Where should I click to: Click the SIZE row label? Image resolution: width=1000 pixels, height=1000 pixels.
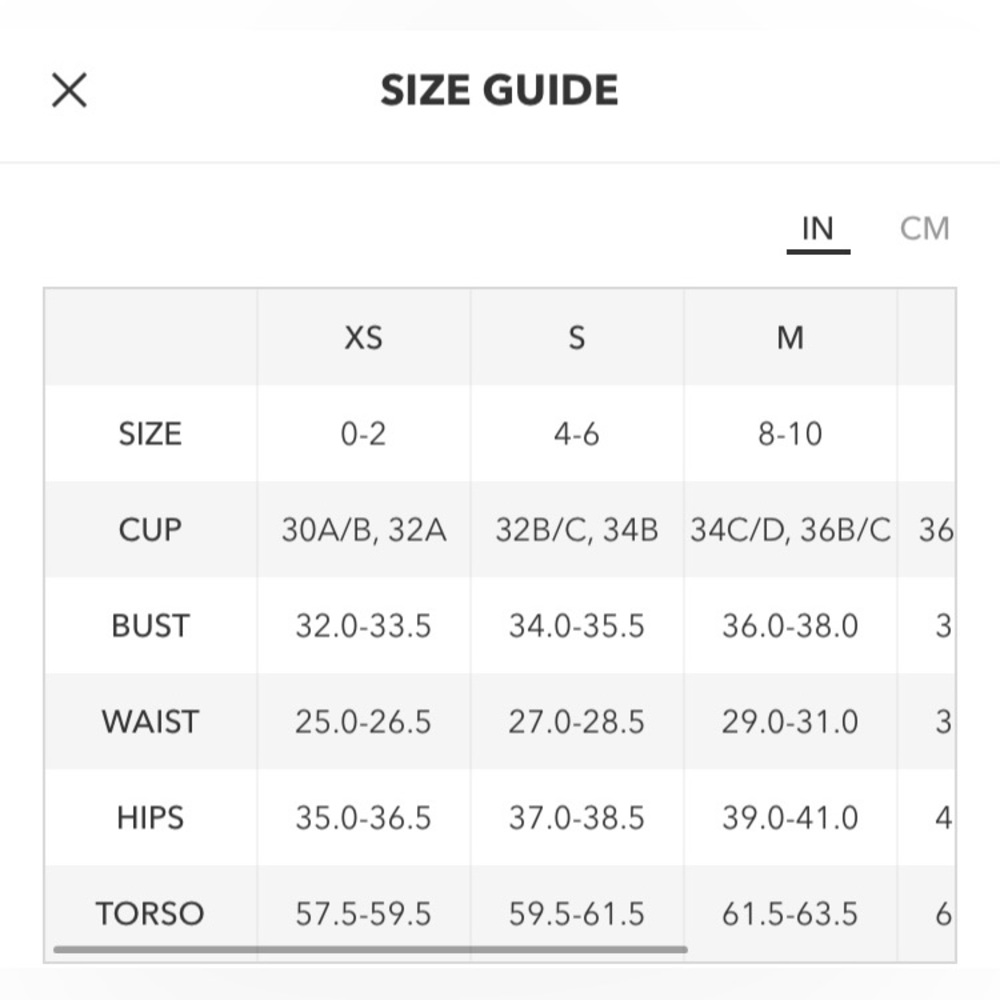click(x=150, y=434)
